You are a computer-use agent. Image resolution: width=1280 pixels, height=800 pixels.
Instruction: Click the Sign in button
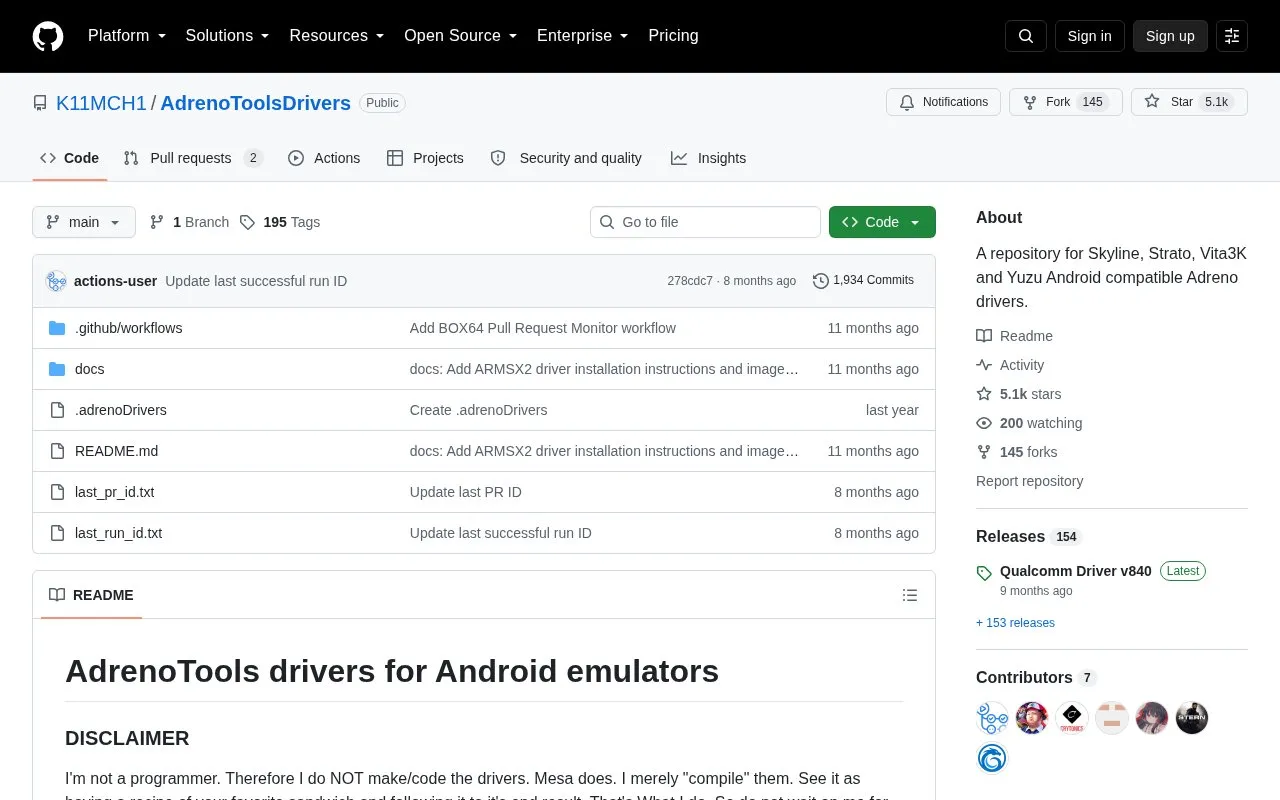pyautogui.click(x=1089, y=36)
